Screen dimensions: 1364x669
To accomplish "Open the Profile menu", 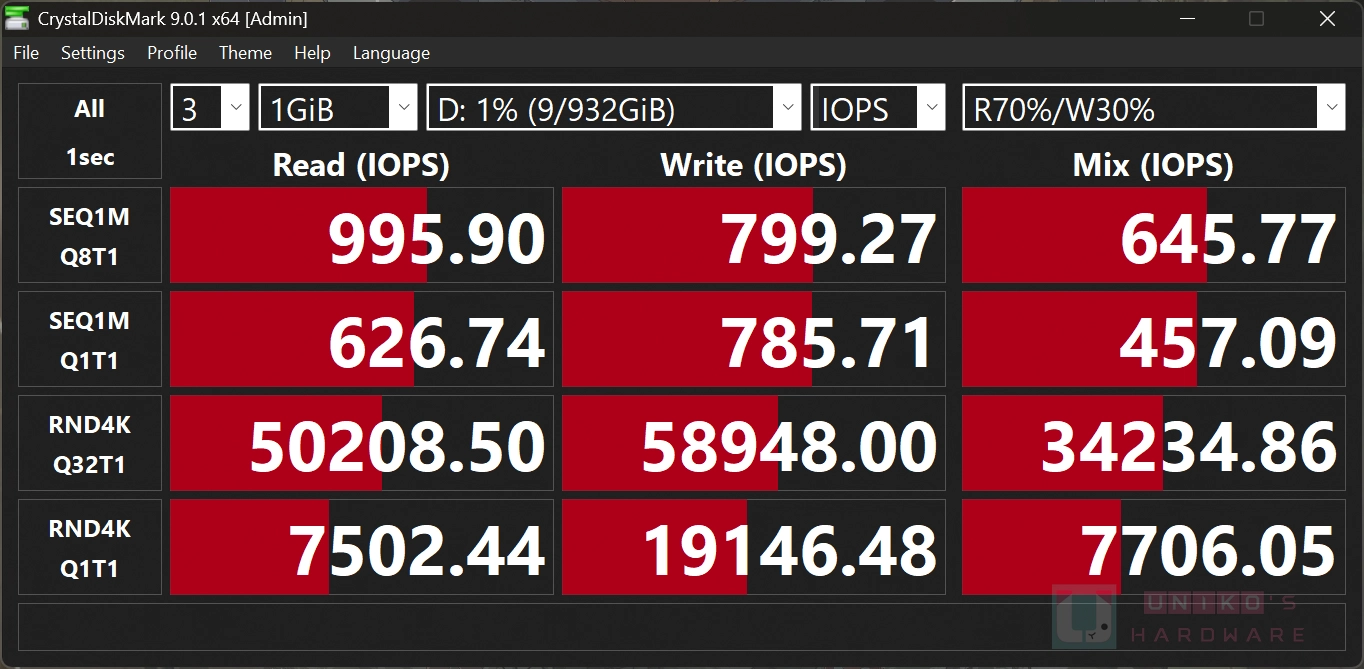I will [x=172, y=53].
